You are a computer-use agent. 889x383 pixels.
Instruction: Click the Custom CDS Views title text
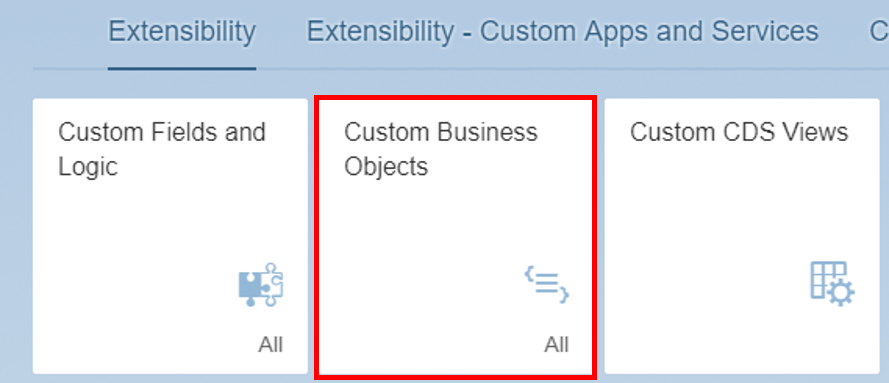click(x=739, y=133)
